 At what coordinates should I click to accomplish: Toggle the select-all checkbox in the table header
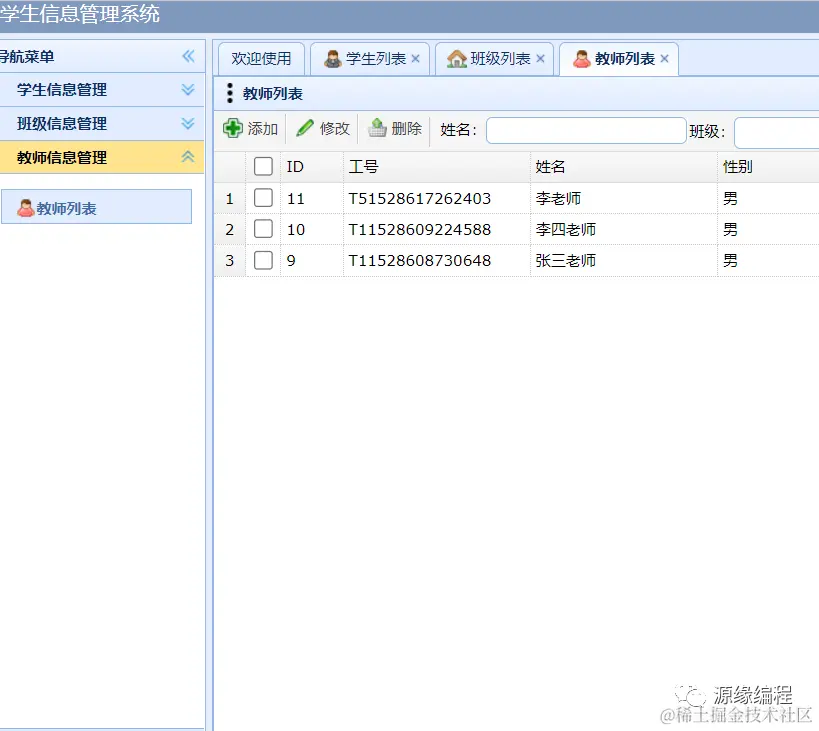(x=263, y=166)
